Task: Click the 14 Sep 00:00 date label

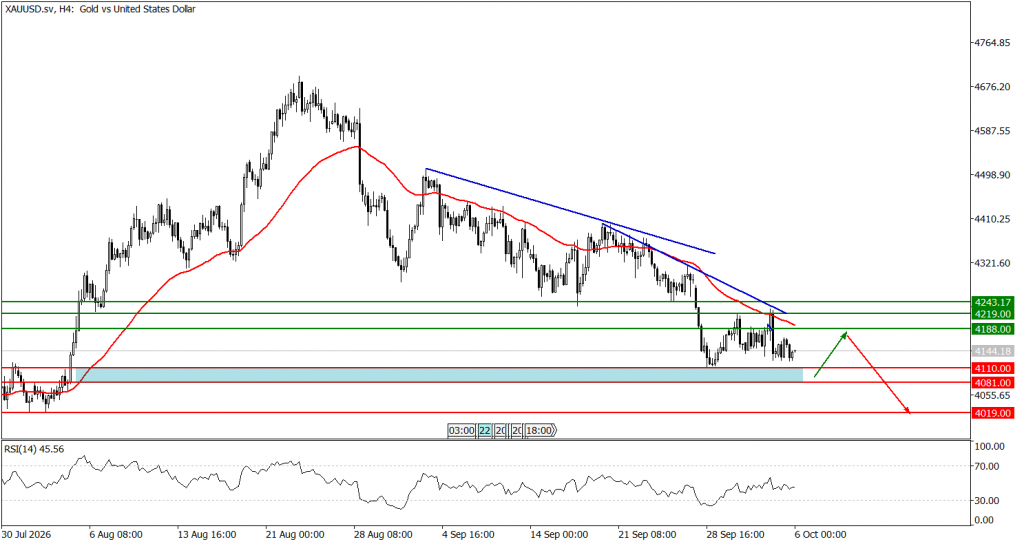Action: 561,534
